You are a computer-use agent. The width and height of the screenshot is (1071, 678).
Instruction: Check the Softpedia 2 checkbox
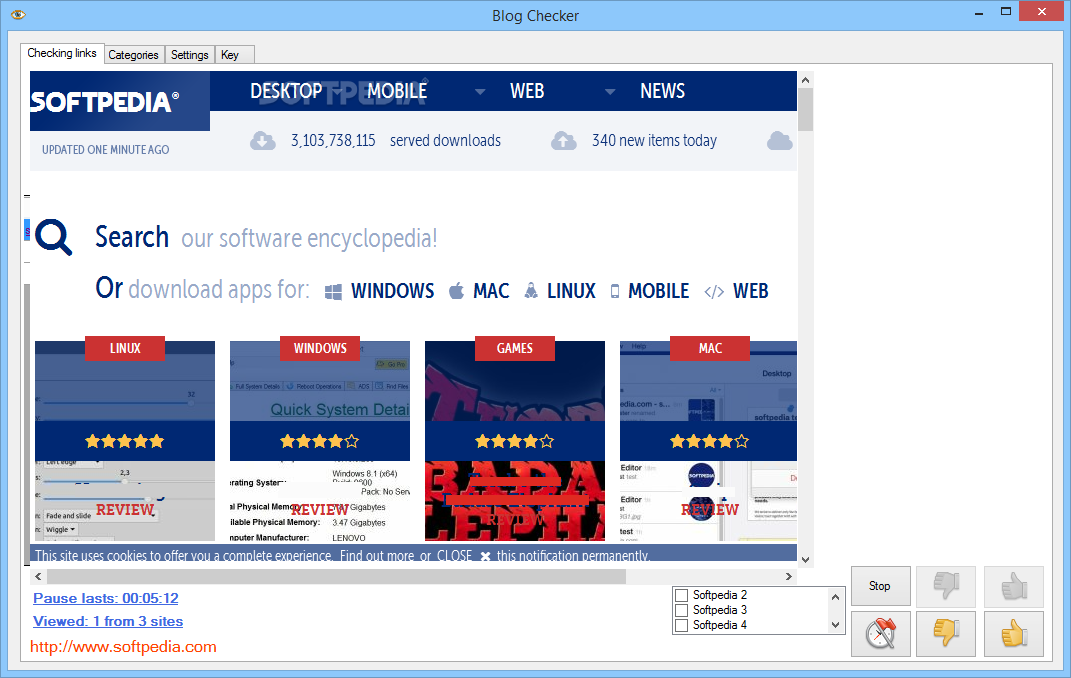click(681, 595)
